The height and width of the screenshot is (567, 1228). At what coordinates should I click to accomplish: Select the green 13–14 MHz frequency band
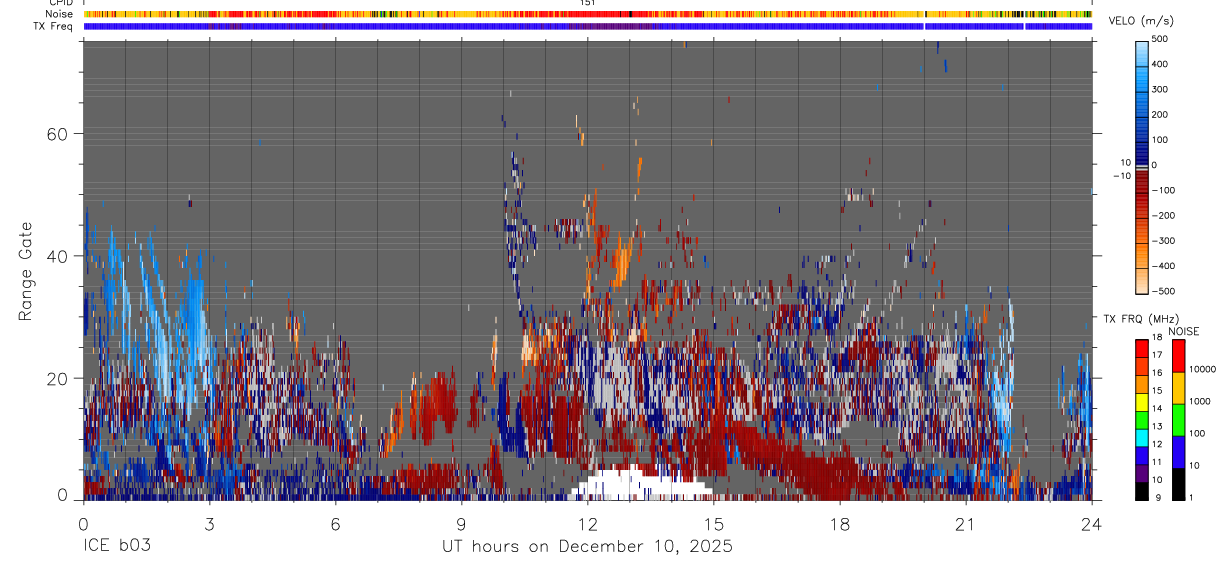coord(1141,420)
